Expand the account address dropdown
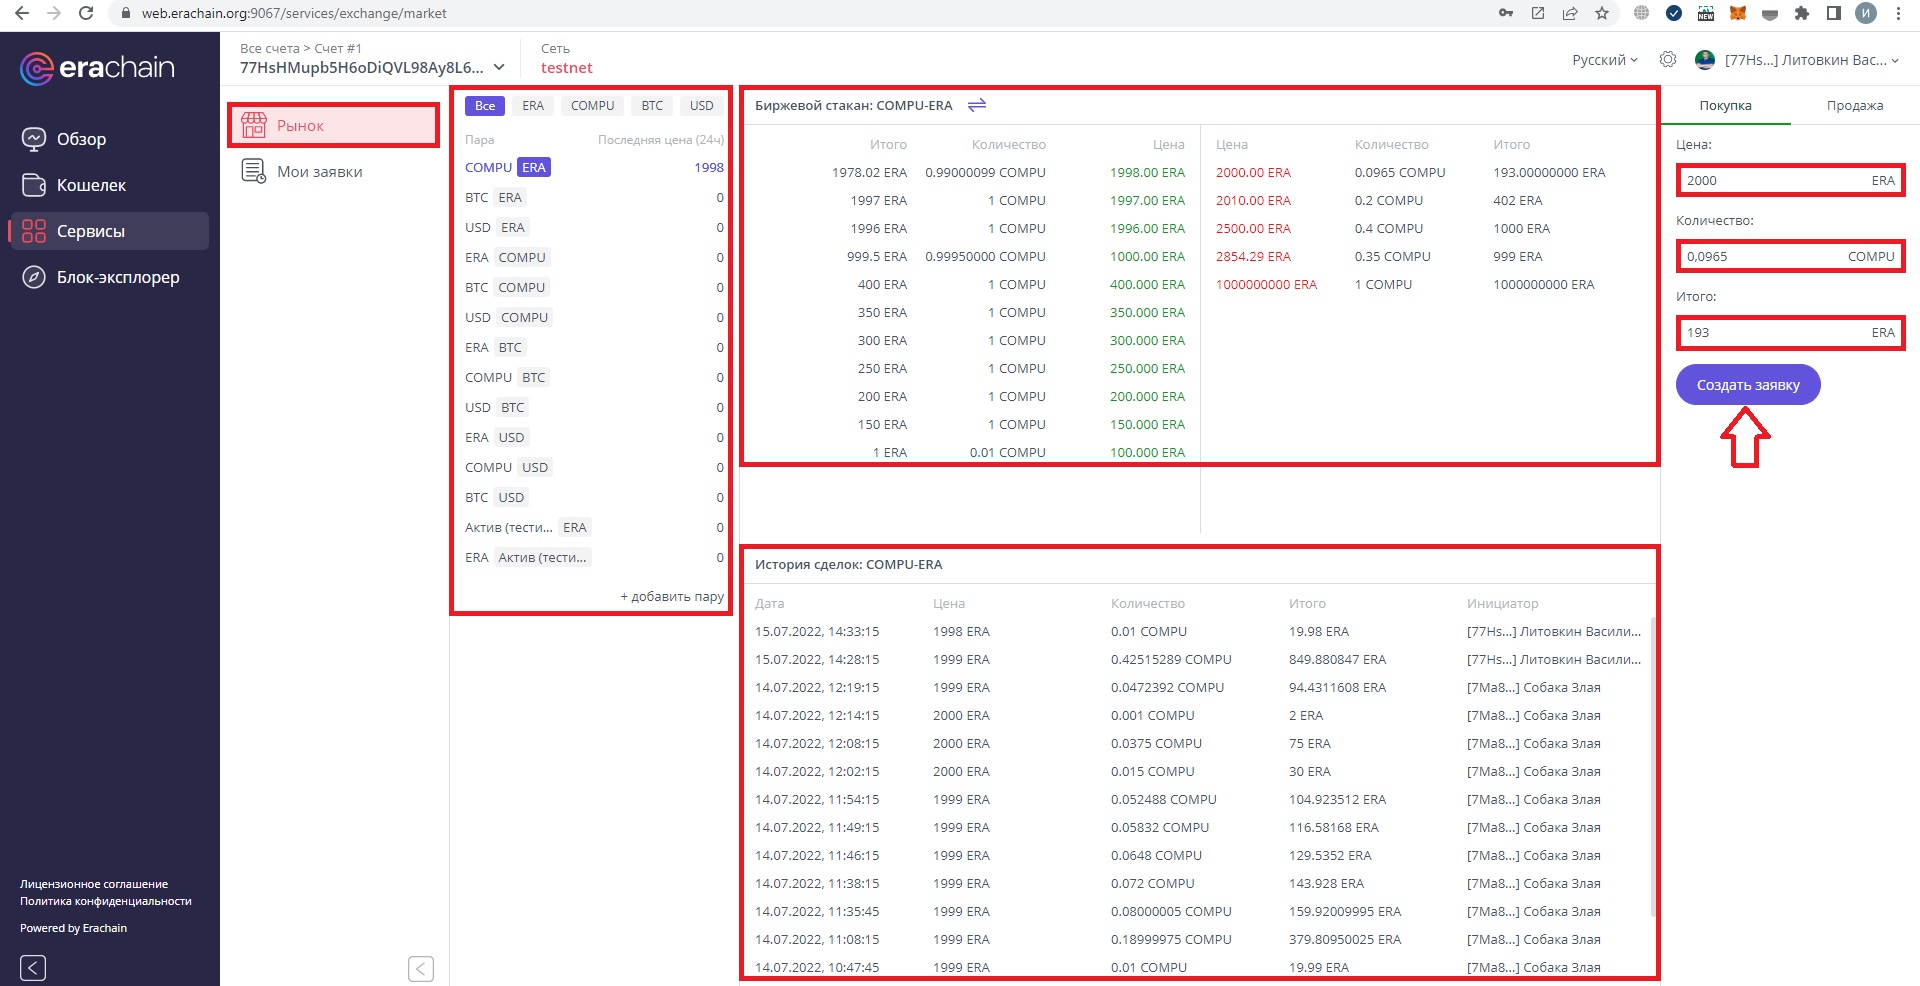The width and height of the screenshot is (1920, 986). [x=499, y=68]
